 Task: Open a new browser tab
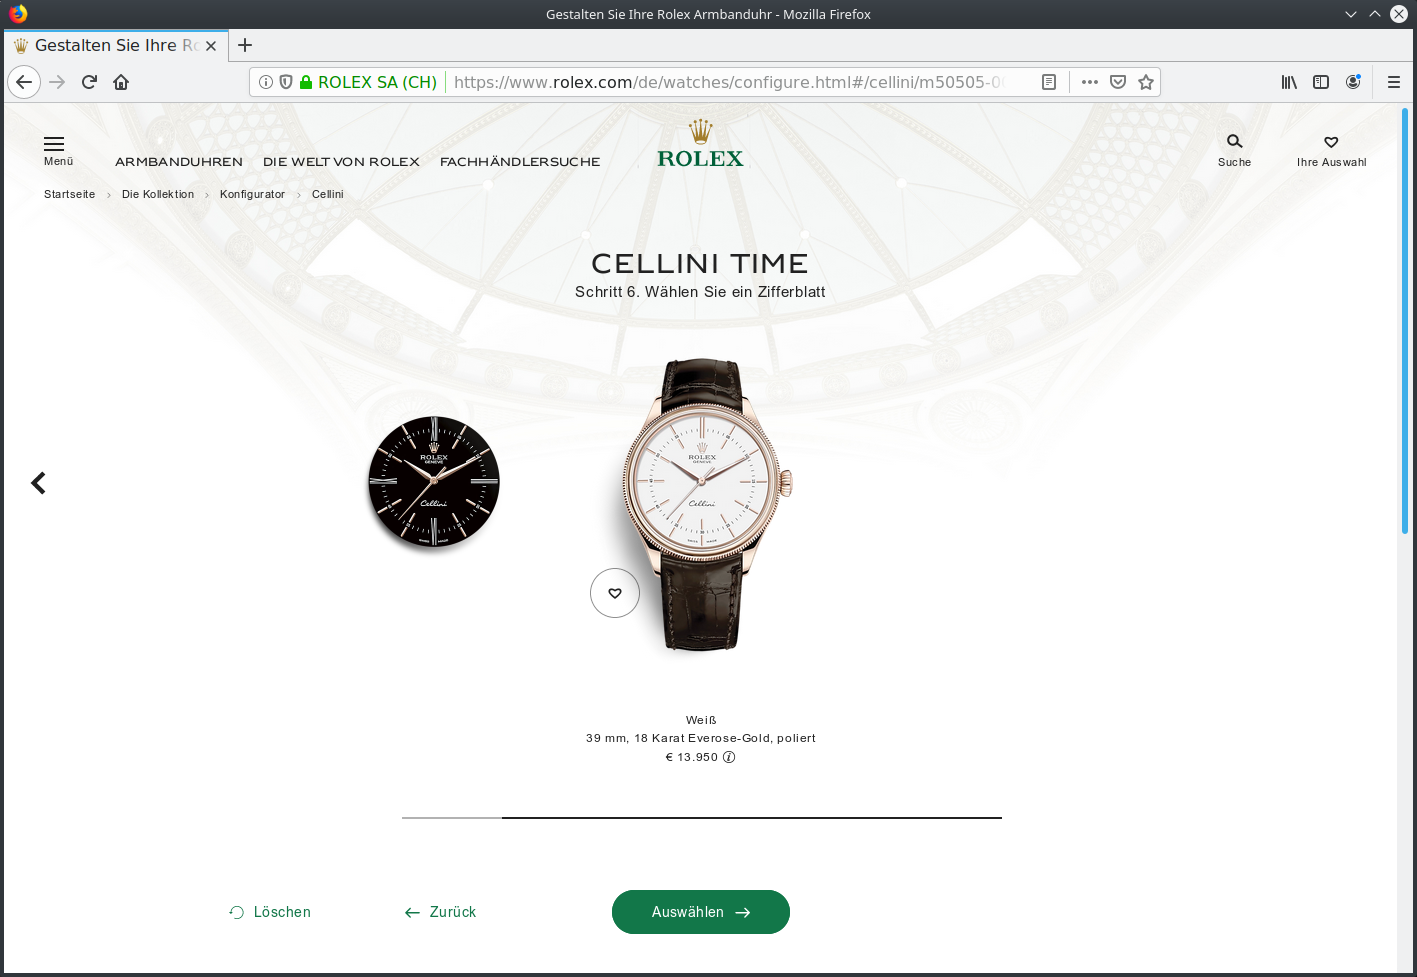coord(245,45)
